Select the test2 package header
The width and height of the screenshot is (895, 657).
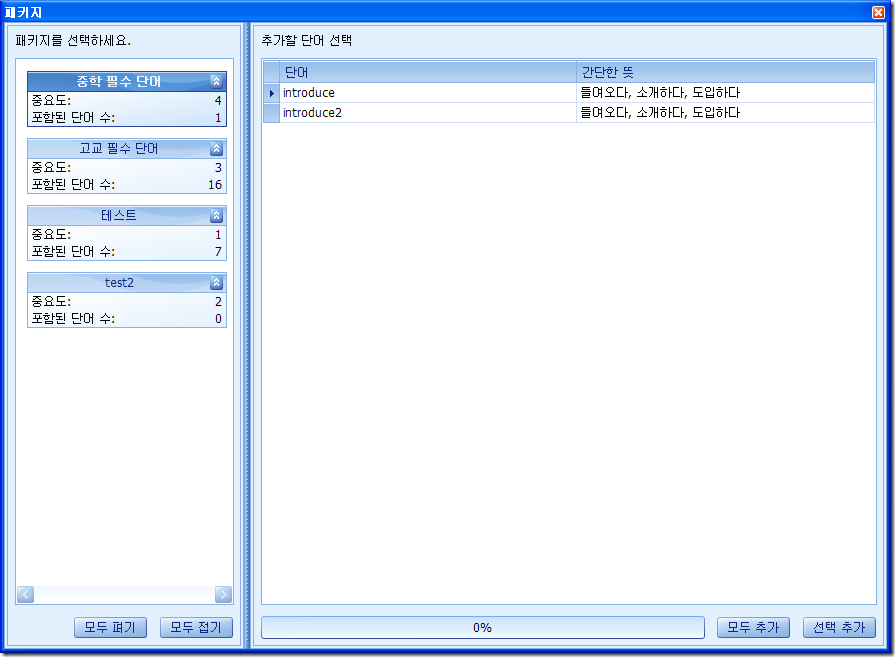click(x=127, y=283)
